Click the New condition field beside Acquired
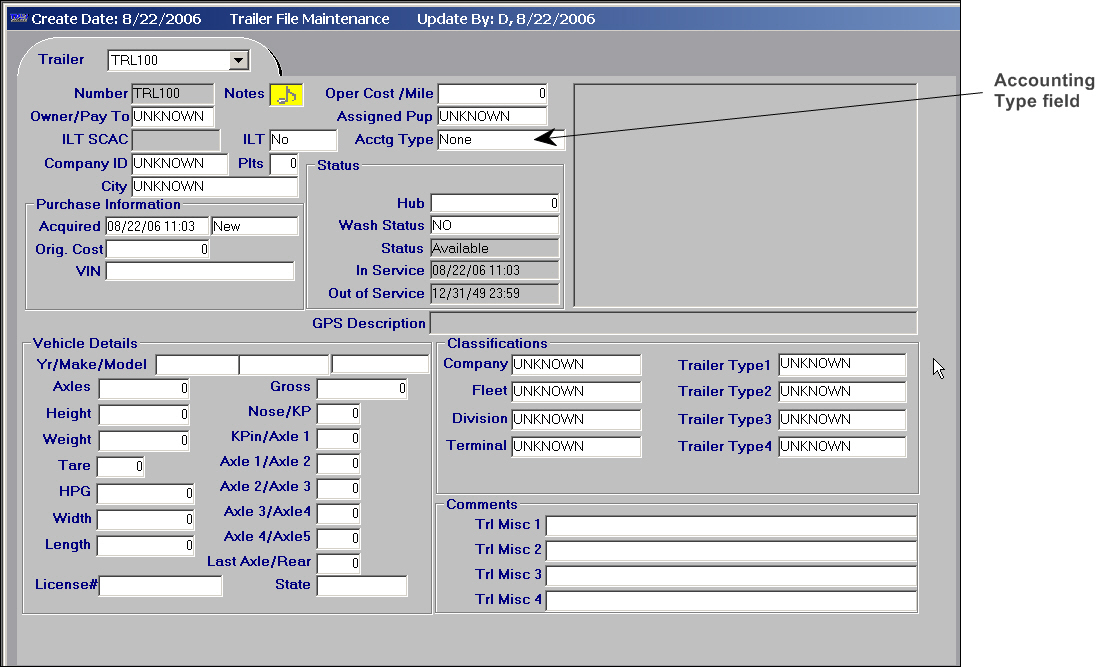Viewport: 1109px width, 667px height. 255,226
